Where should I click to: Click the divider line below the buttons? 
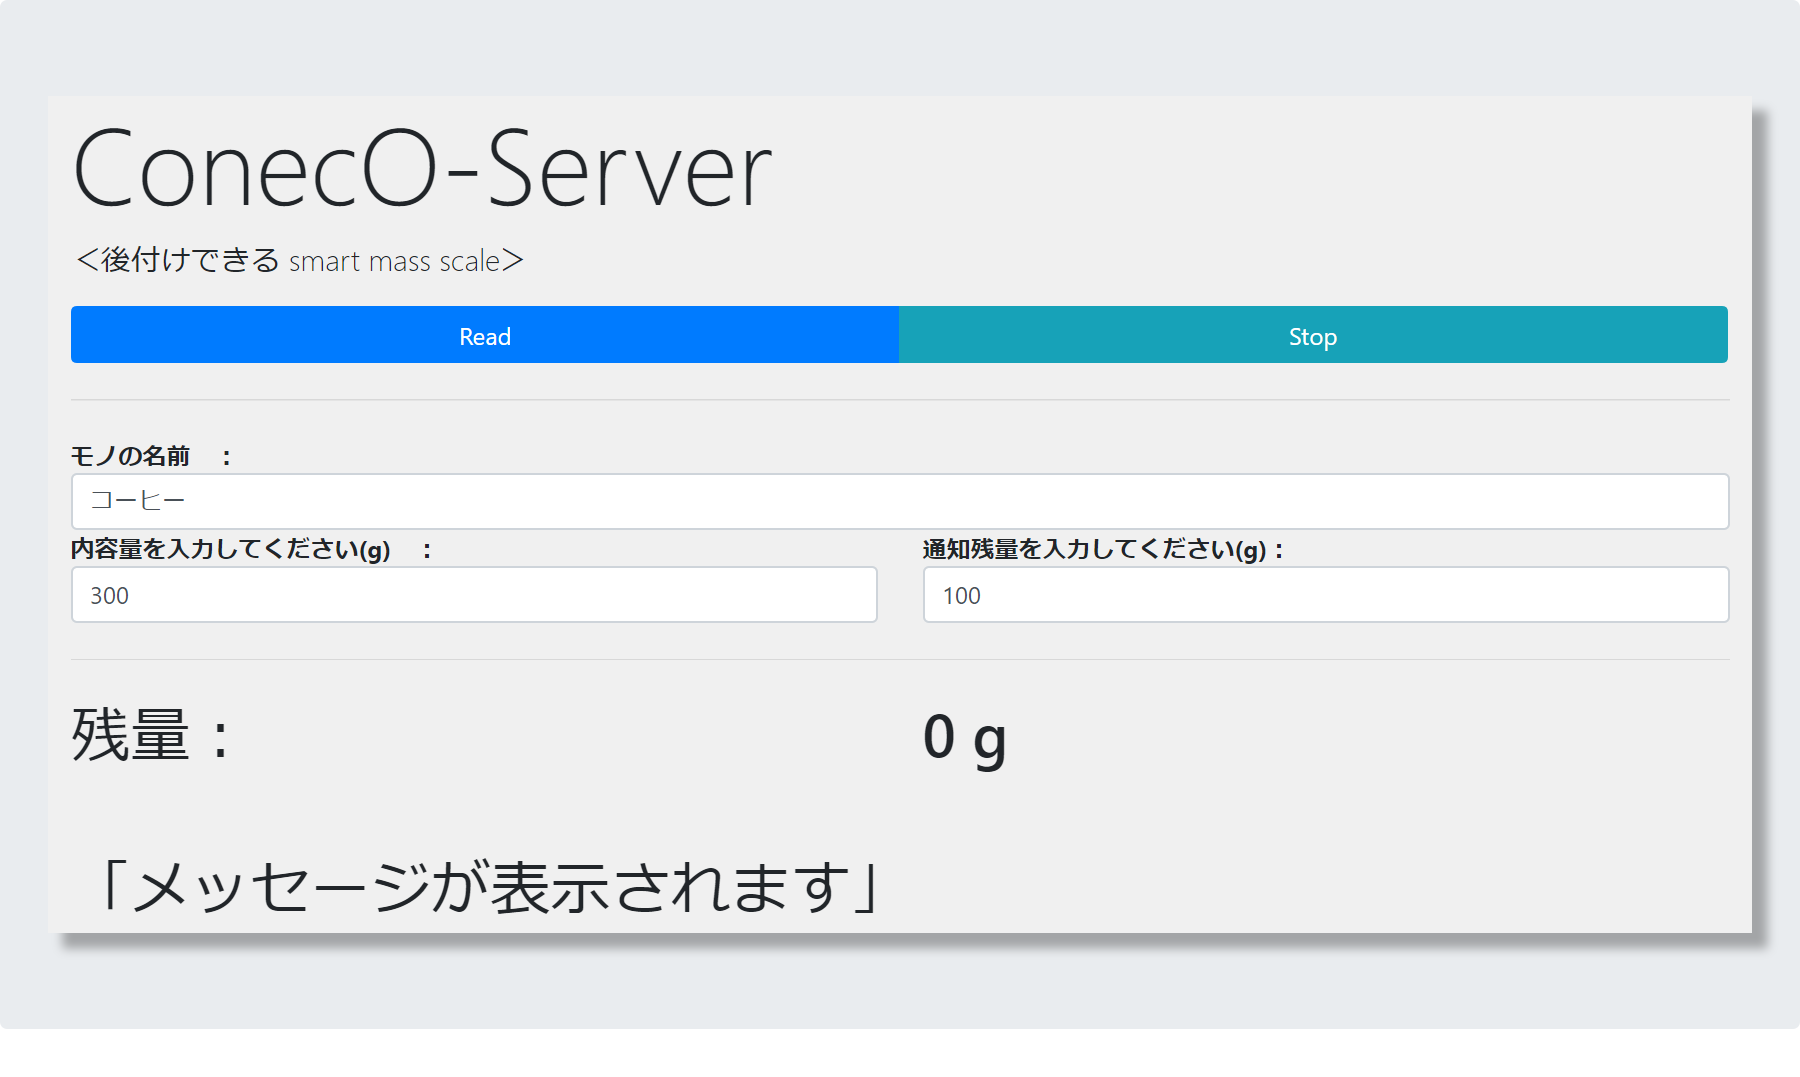click(898, 398)
